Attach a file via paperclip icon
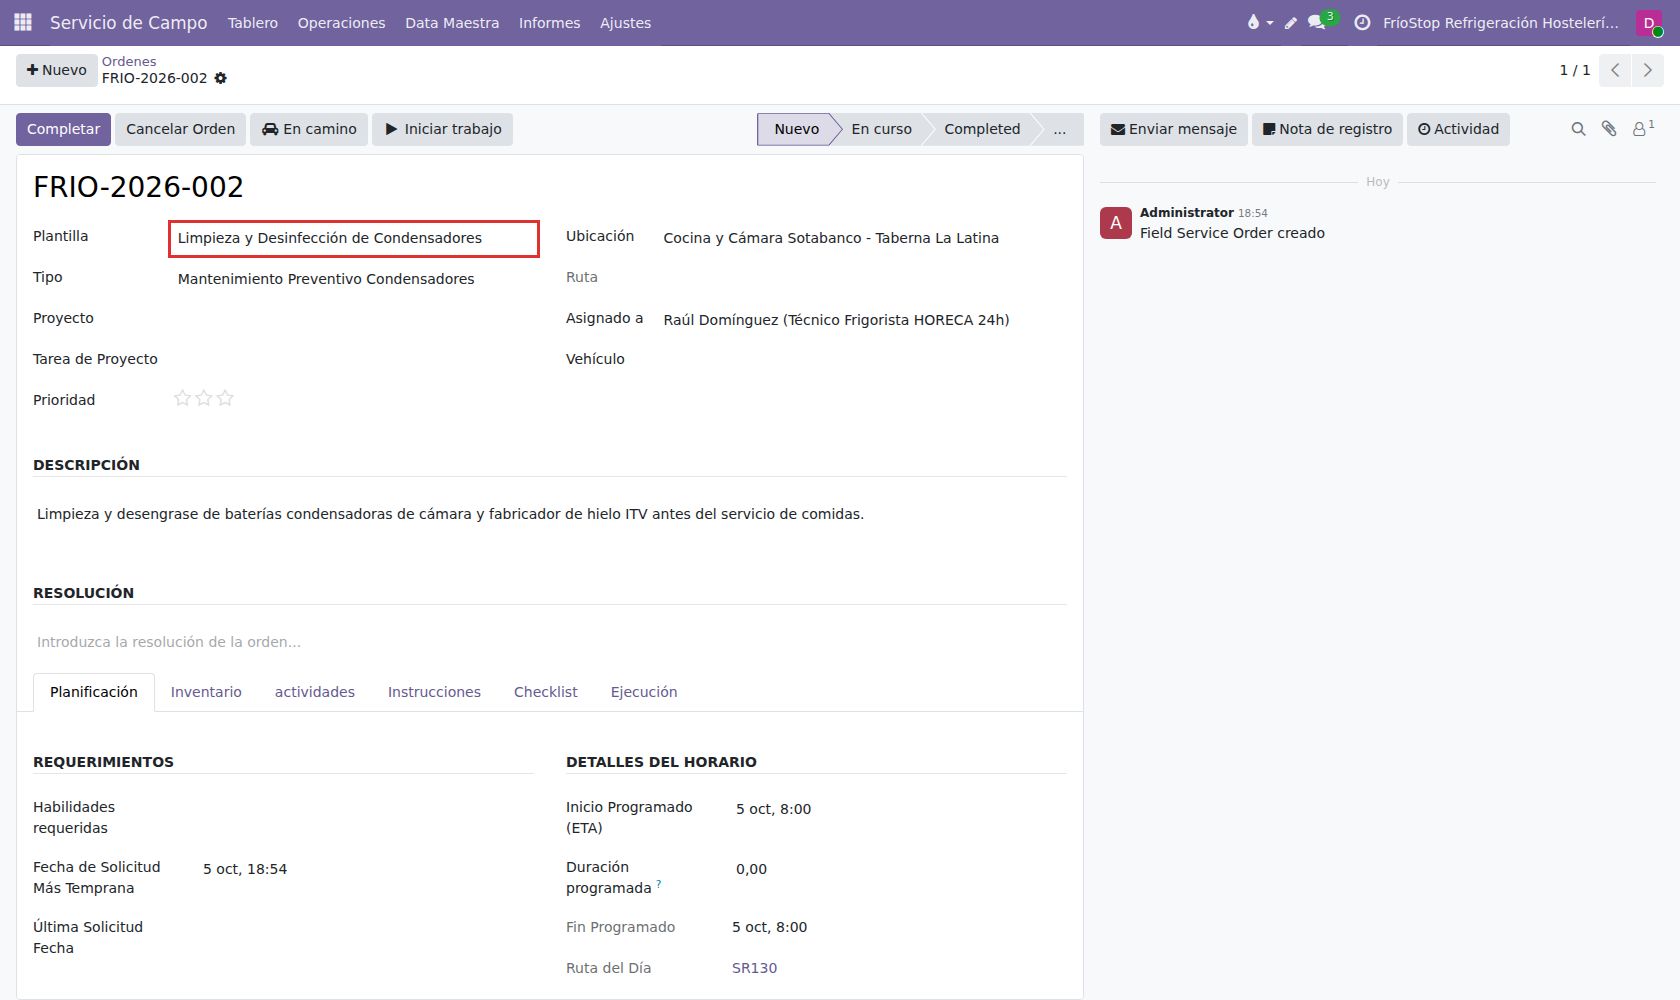This screenshot has height=1000, width=1680. pos(1609,129)
